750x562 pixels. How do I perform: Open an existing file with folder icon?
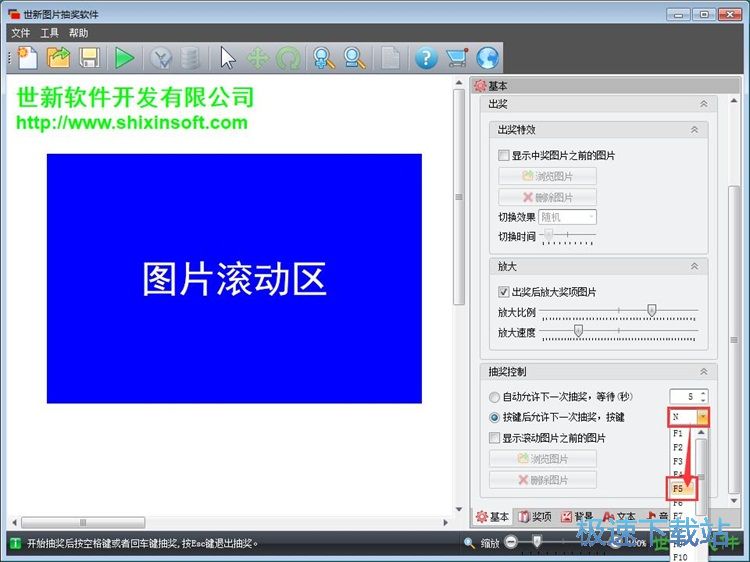point(58,58)
